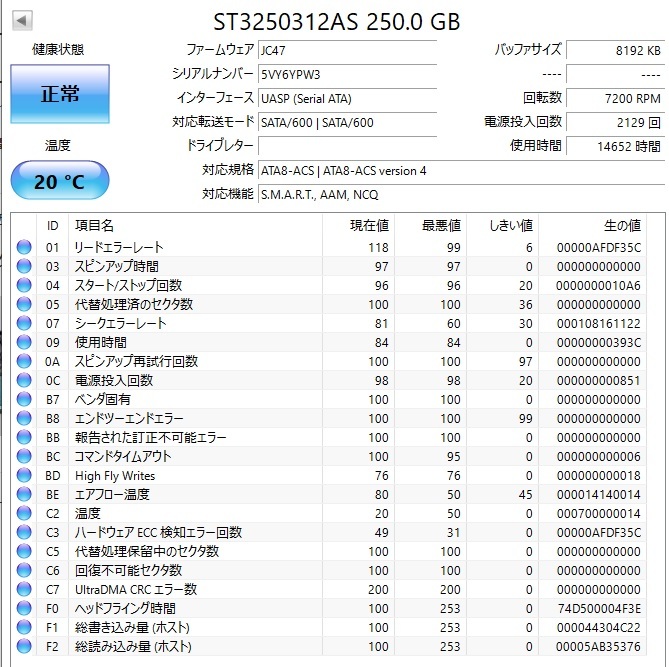Image resolution: width=669 pixels, height=667 pixels.
Task: Click the interface field UASP (Serial ATA)
Action: point(348,98)
